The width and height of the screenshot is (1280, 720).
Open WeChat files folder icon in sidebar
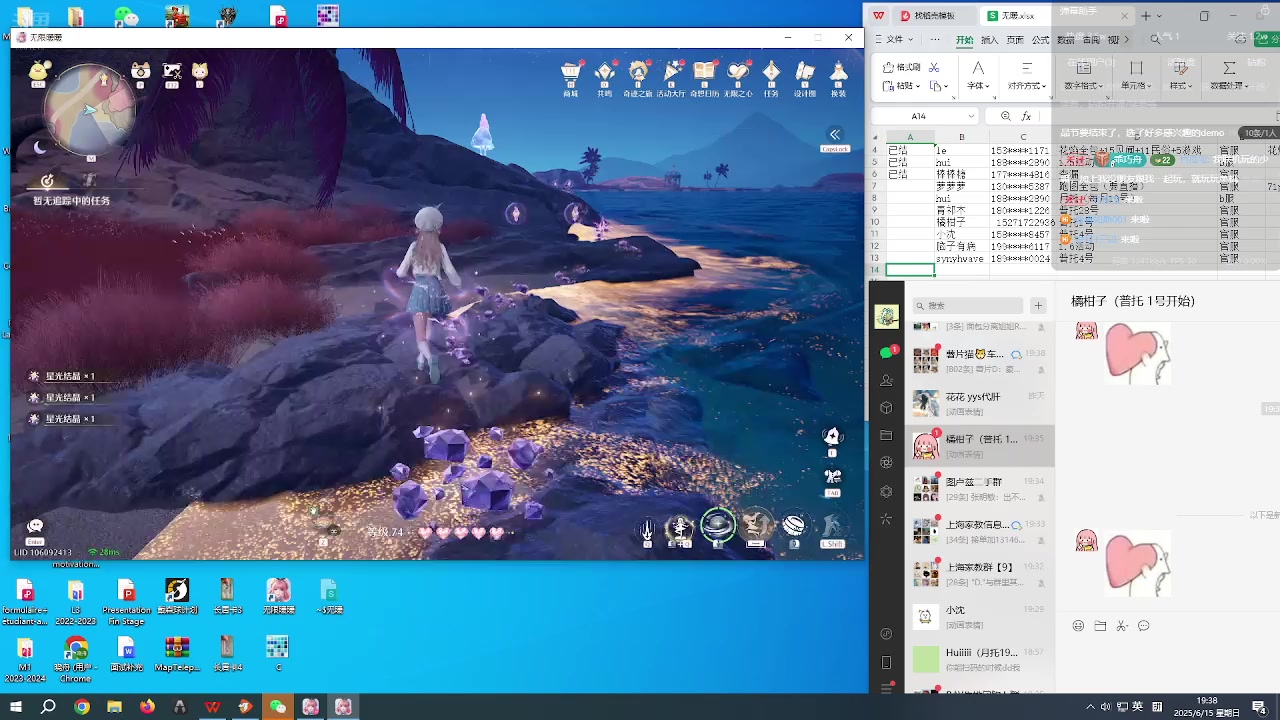pyautogui.click(x=886, y=436)
